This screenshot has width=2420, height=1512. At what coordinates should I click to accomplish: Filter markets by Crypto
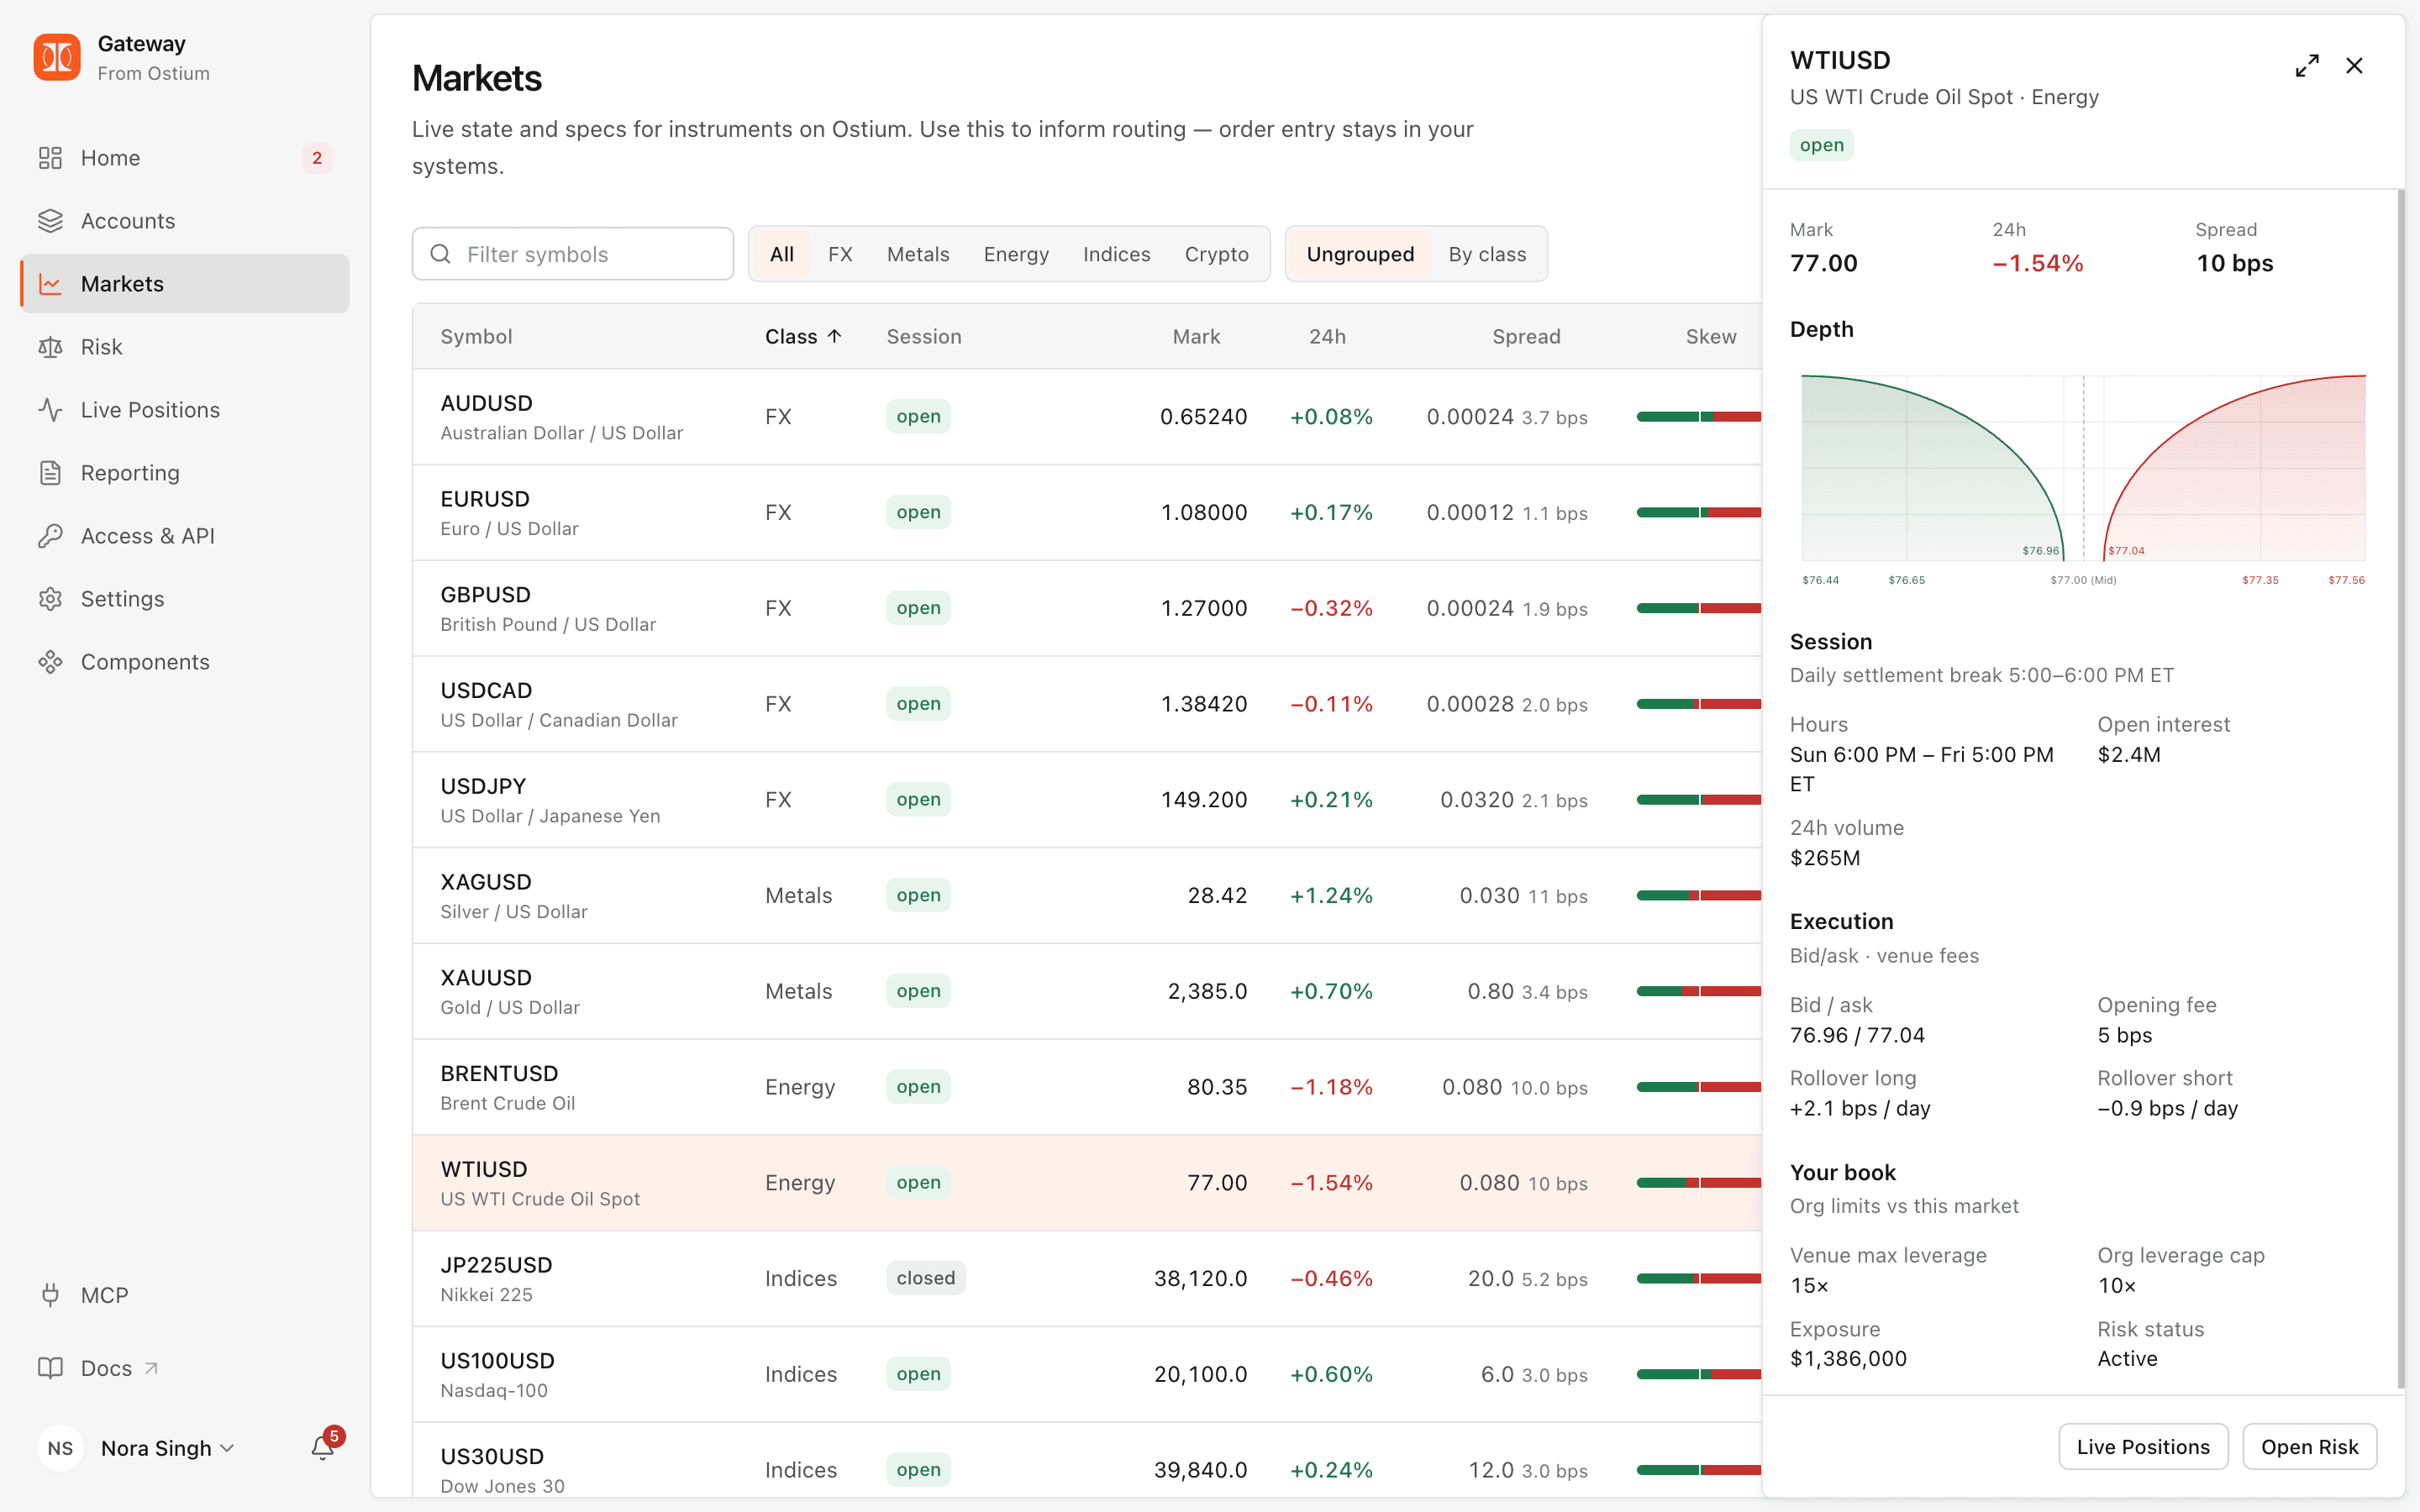click(1216, 254)
